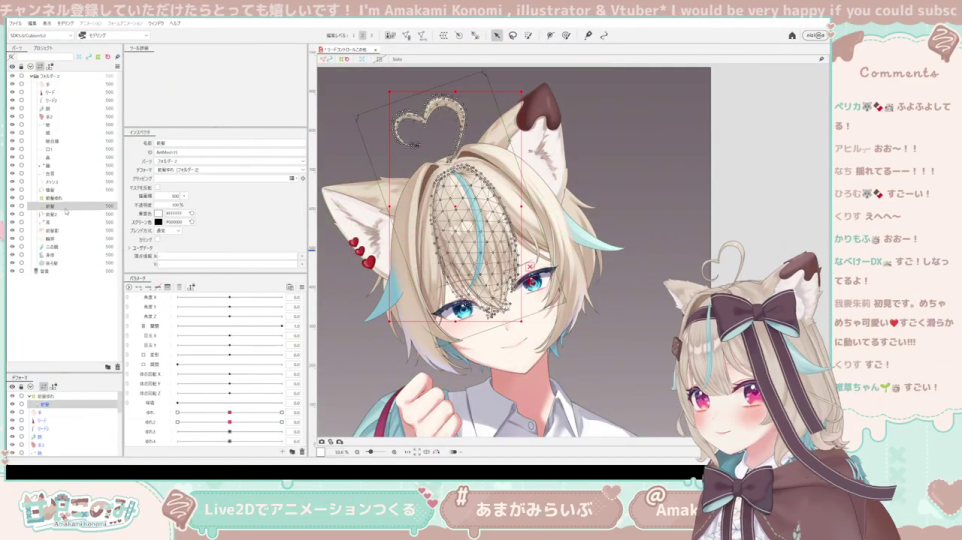This screenshot has width=962, height=540.
Task: Click the curved path tool icon
Action: 604,36
